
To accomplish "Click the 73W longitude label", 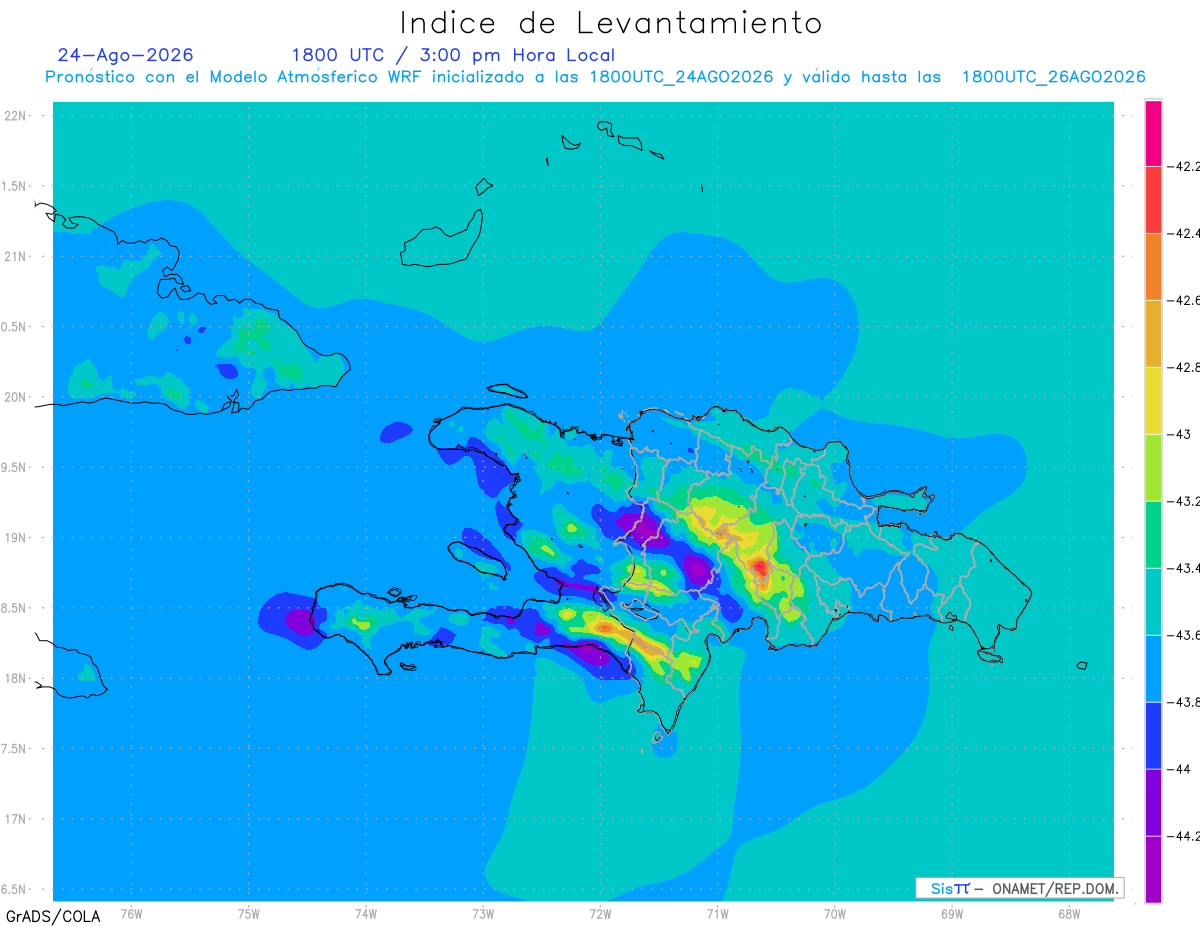I will [x=483, y=913].
